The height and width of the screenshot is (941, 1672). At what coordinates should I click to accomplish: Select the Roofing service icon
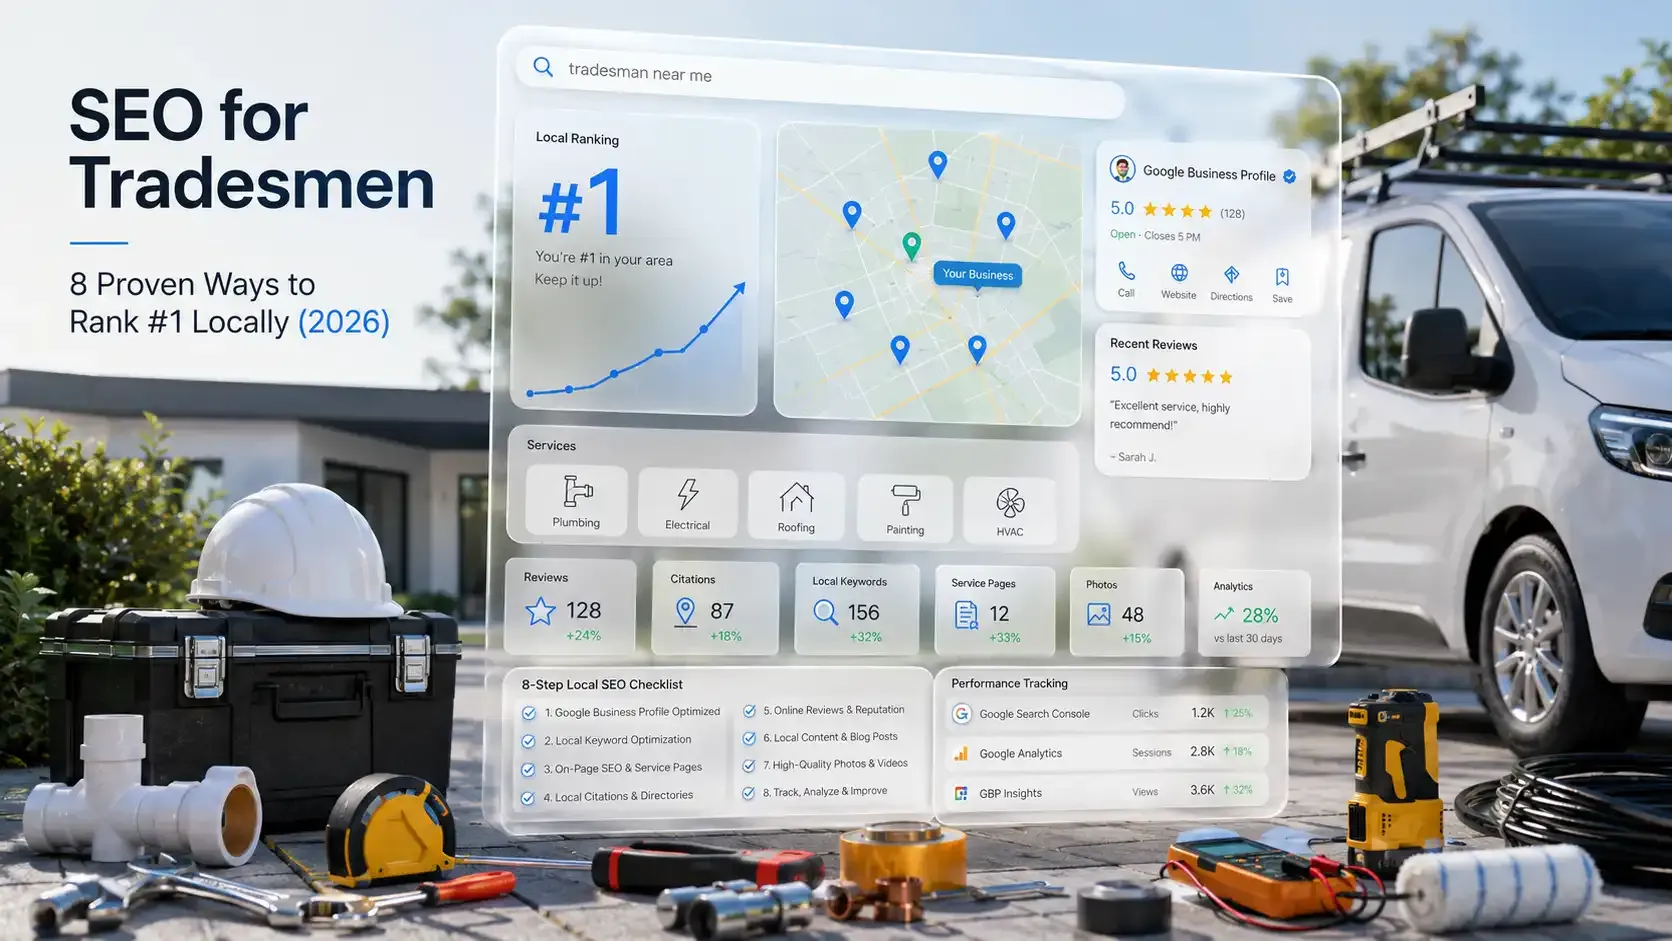(797, 497)
